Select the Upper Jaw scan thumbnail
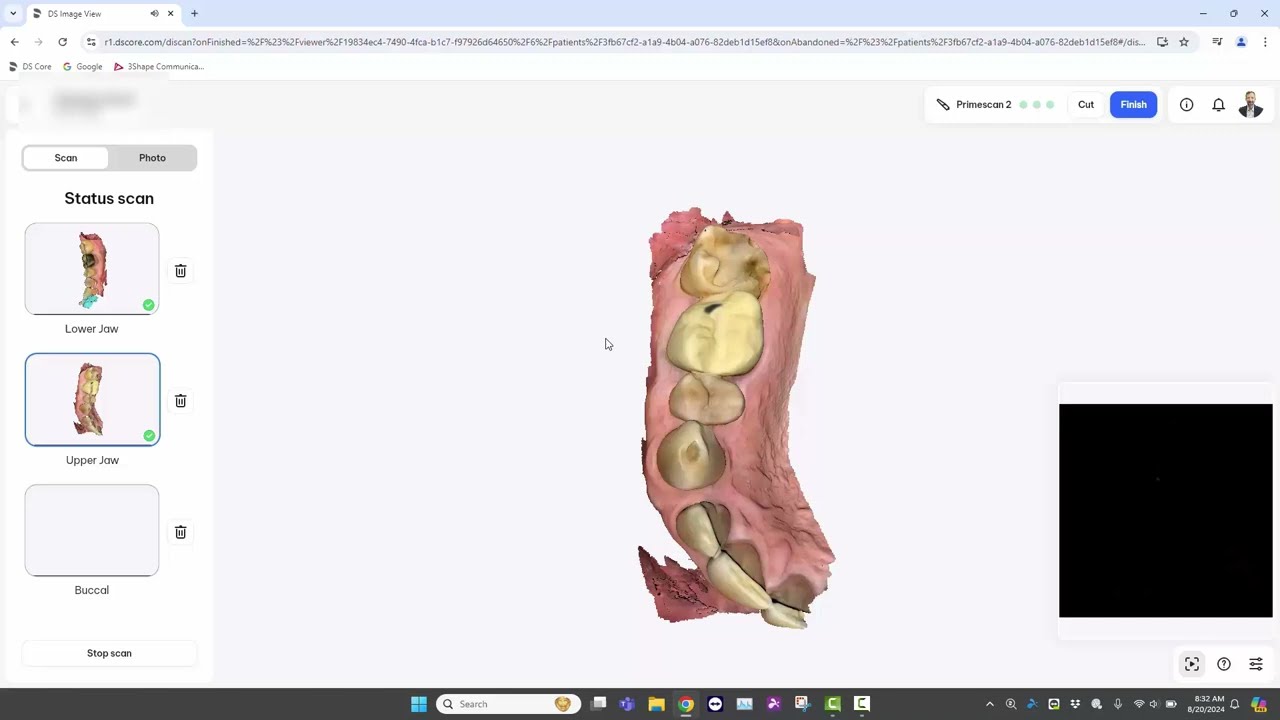 point(92,399)
